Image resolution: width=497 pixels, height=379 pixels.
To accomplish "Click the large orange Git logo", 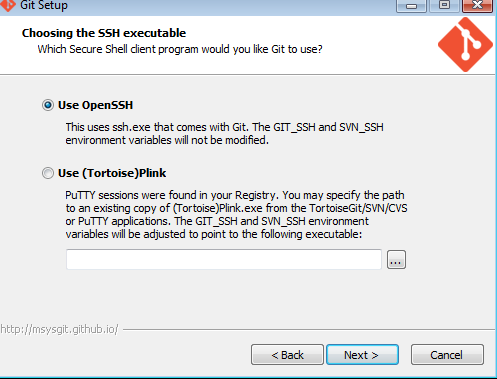I will pyautogui.click(x=465, y=45).
